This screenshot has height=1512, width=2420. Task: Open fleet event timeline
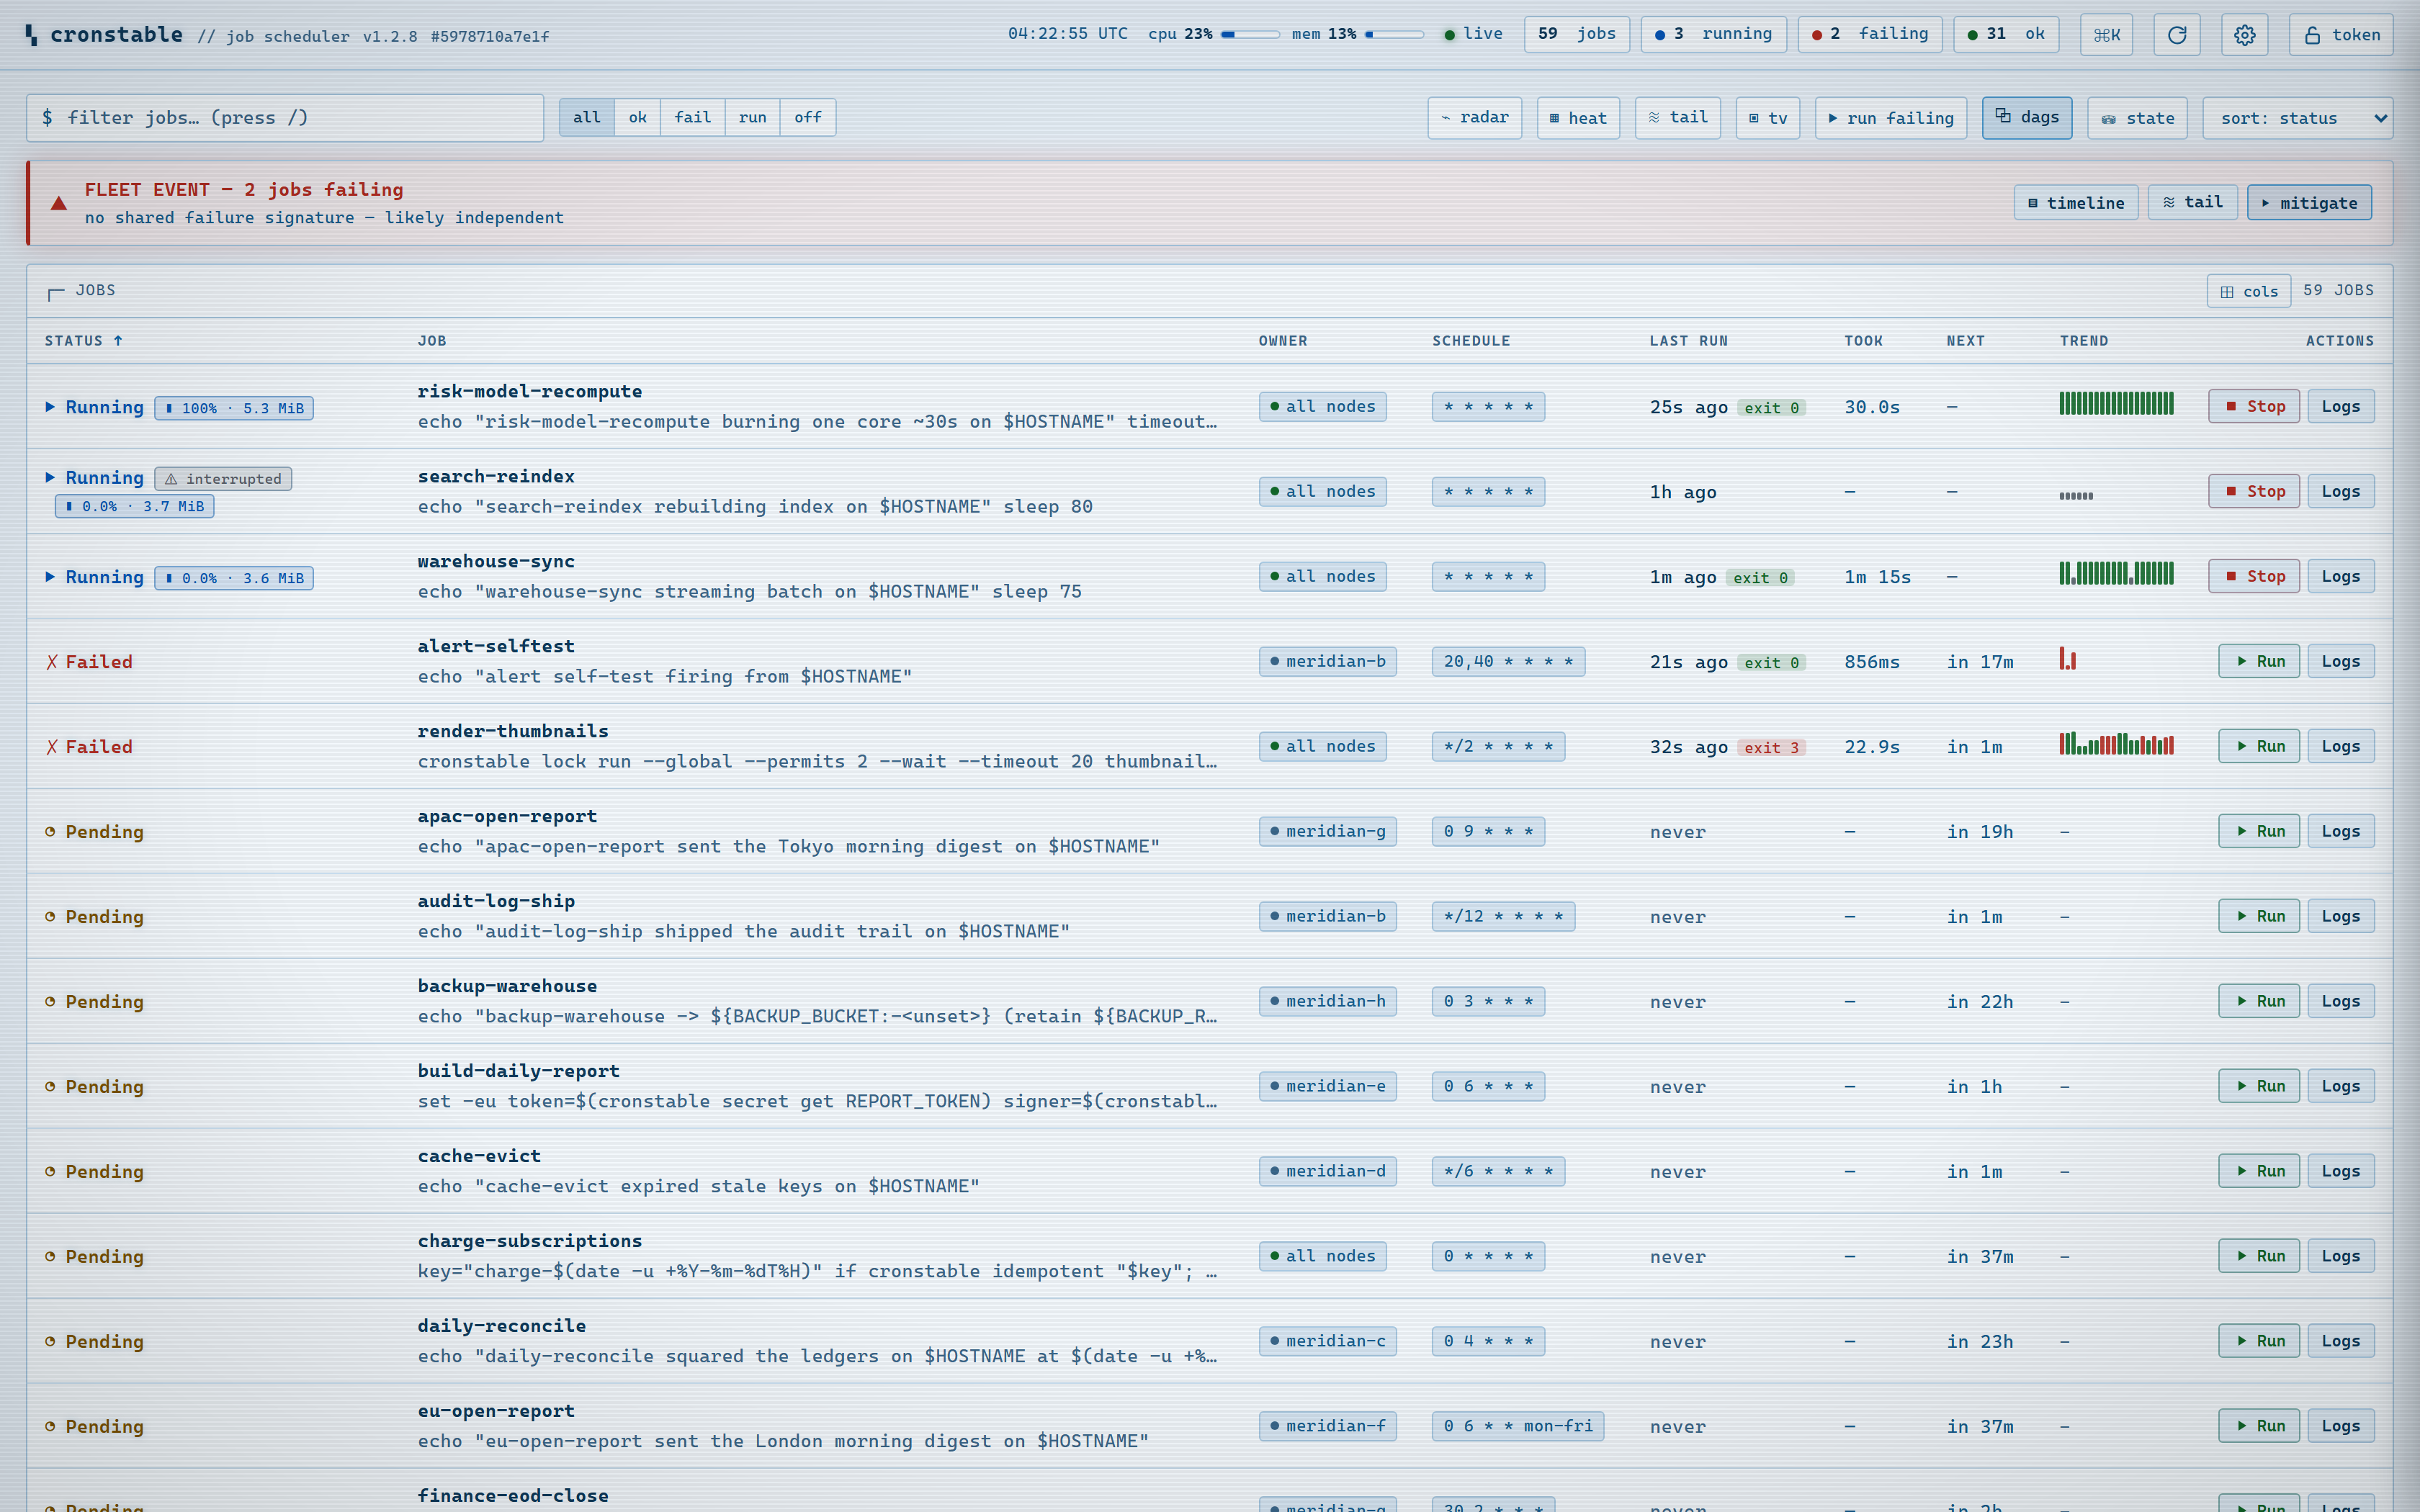click(2075, 203)
